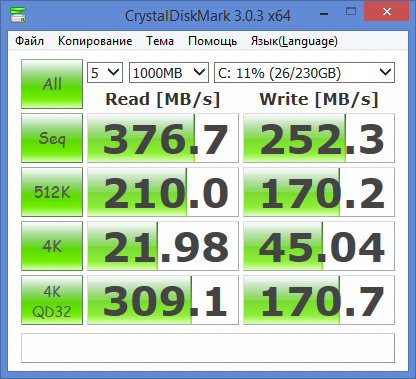Image resolution: width=416 pixels, height=379 pixels.
Task: Click the Seq read result 376.7
Action: (163, 138)
